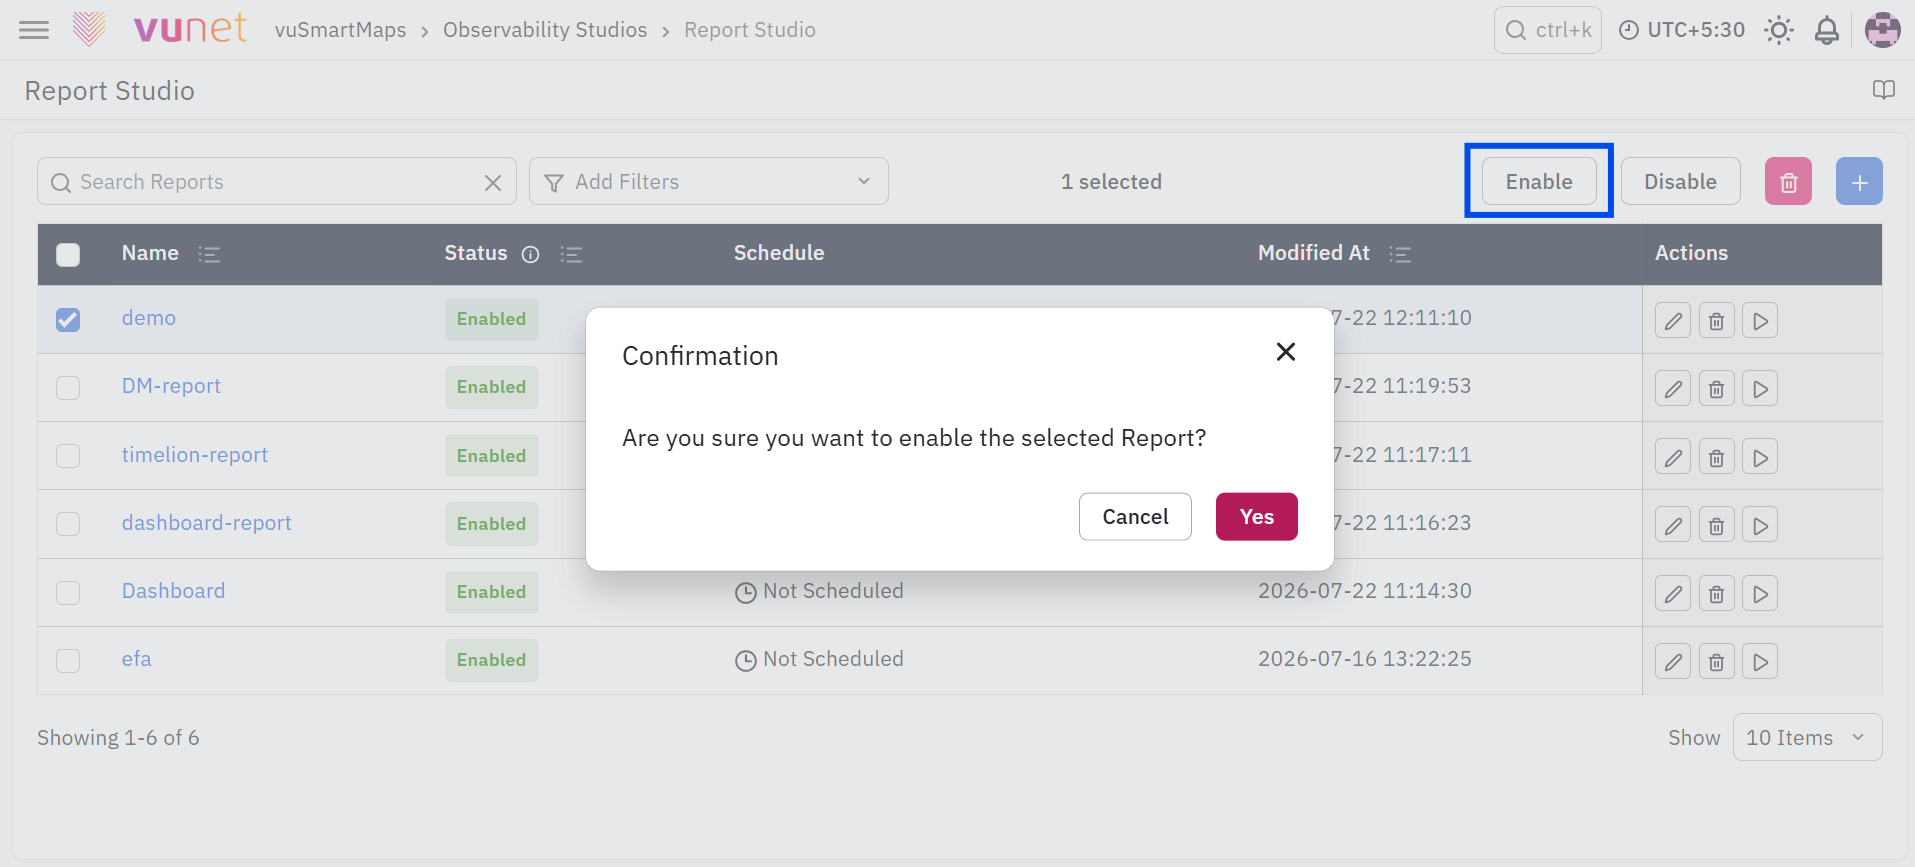
Task: Edit the demo report pencil icon
Action: (x=1673, y=321)
